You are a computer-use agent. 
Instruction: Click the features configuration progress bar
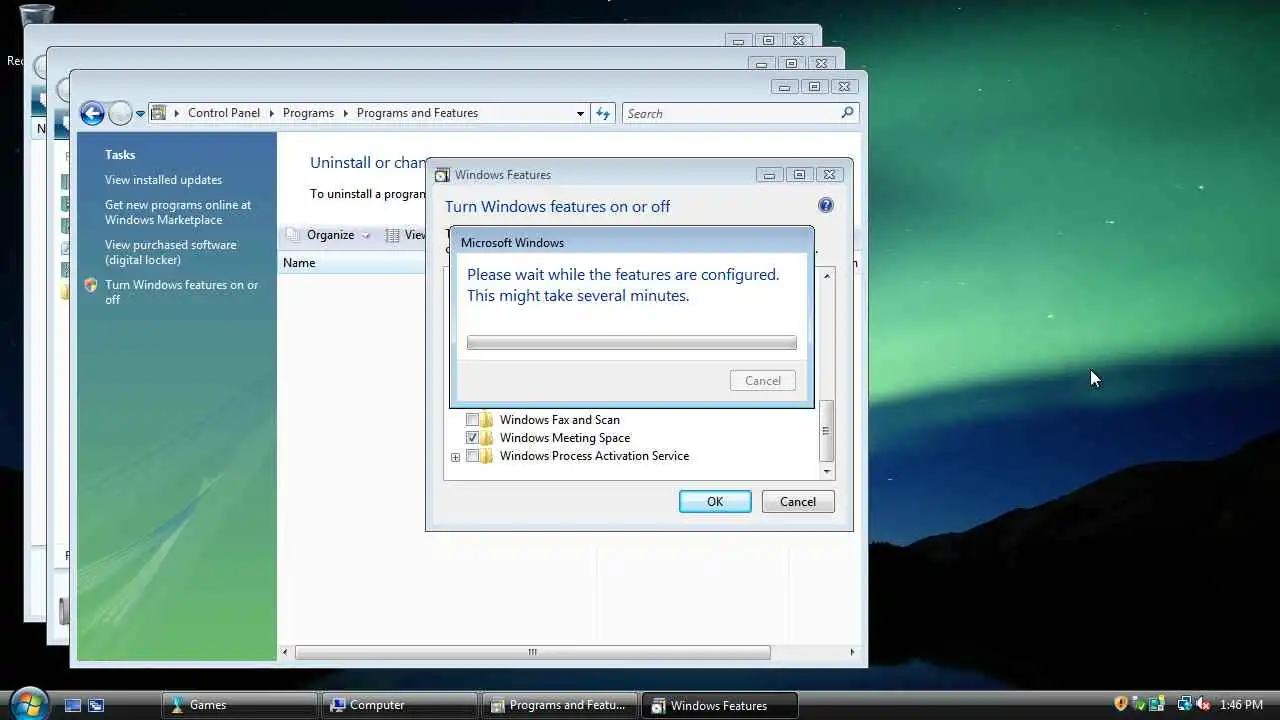(632, 343)
